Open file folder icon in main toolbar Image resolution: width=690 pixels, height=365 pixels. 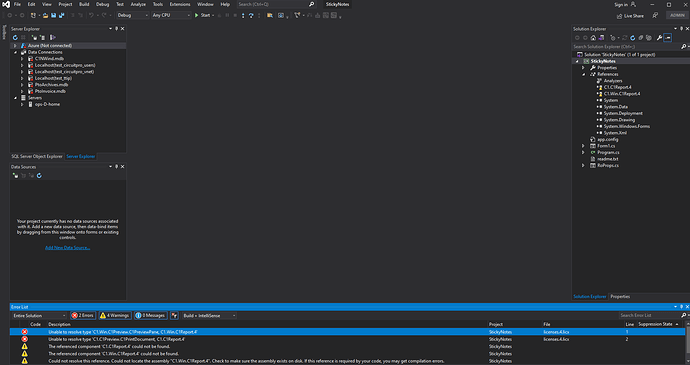tap(45, 15)
